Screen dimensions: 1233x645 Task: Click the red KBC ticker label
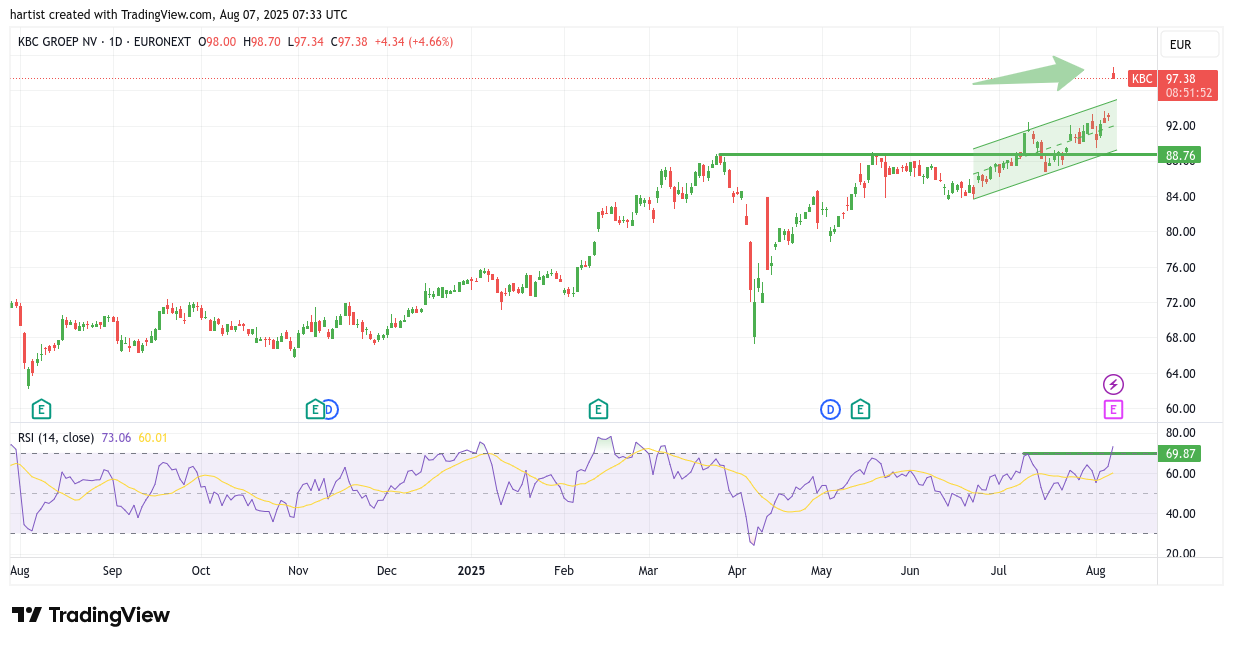(x=1142, y=78)
